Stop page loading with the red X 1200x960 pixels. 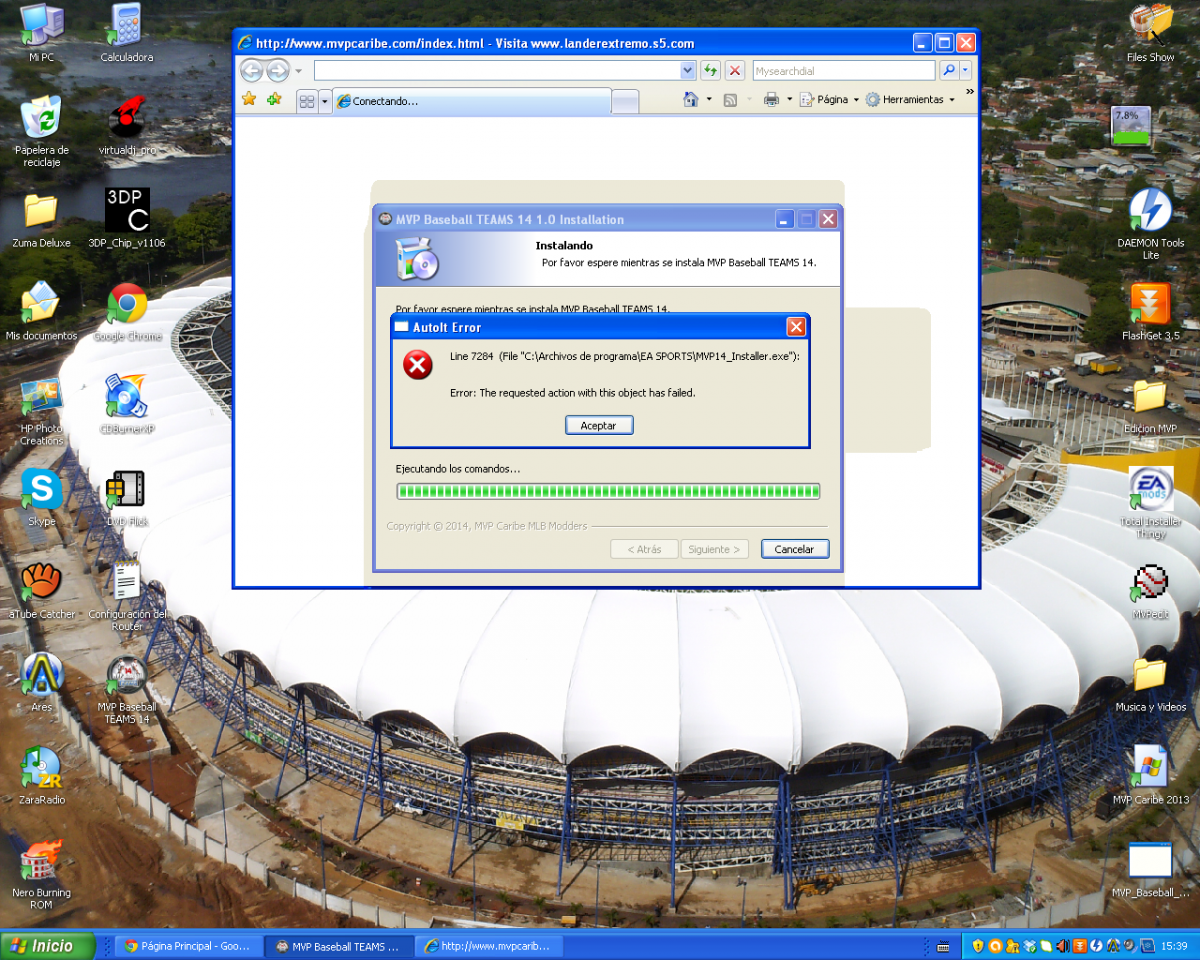tap(735, 71)
